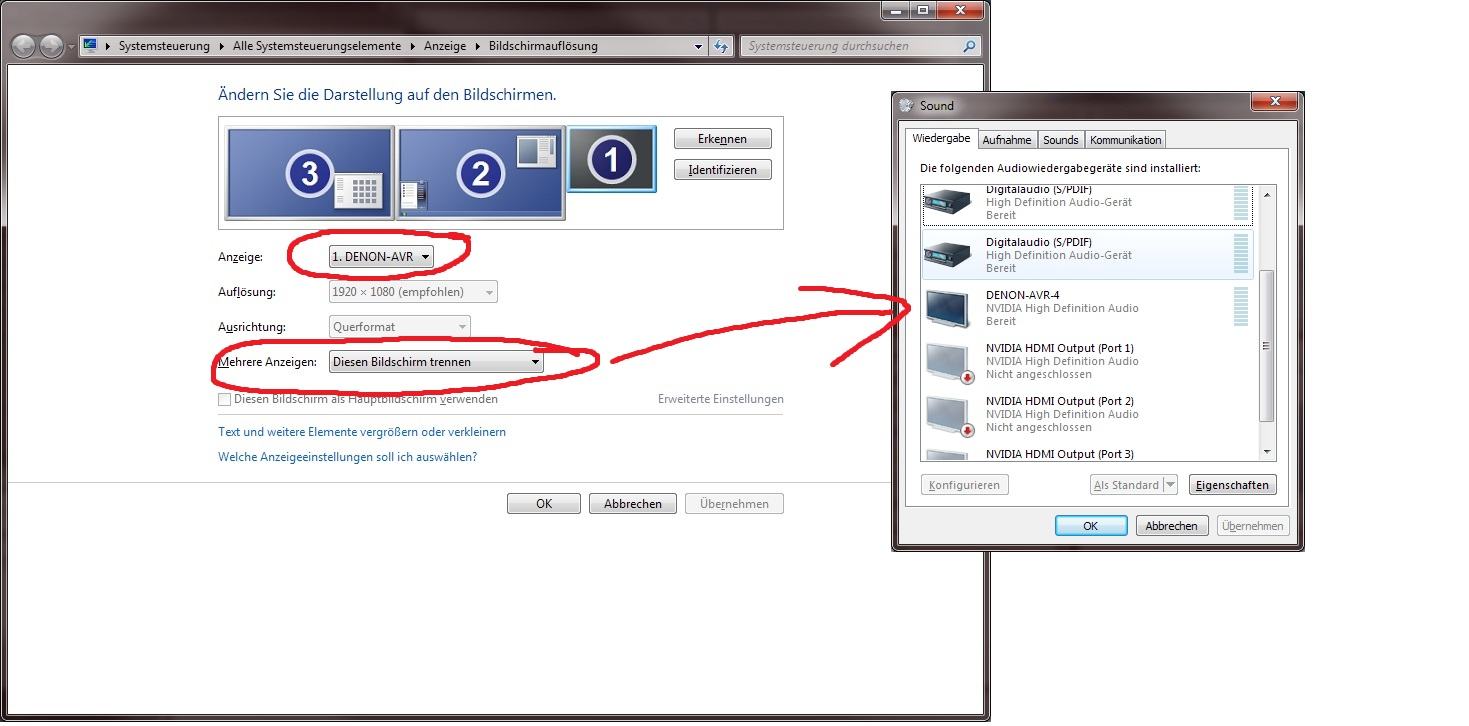The height and width of the screenshot is (726, 1469).
Task: Click the Forward navigation arrow
Action: coord(52,46)
